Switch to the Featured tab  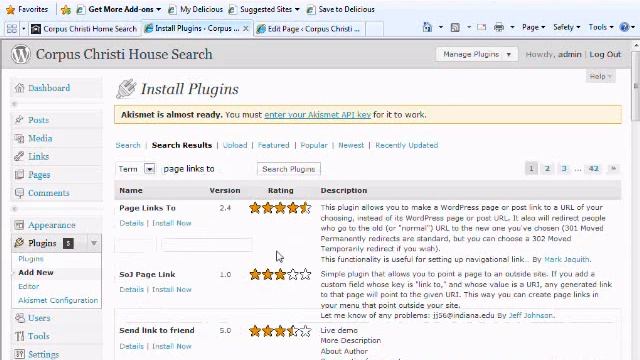point(273,145)
